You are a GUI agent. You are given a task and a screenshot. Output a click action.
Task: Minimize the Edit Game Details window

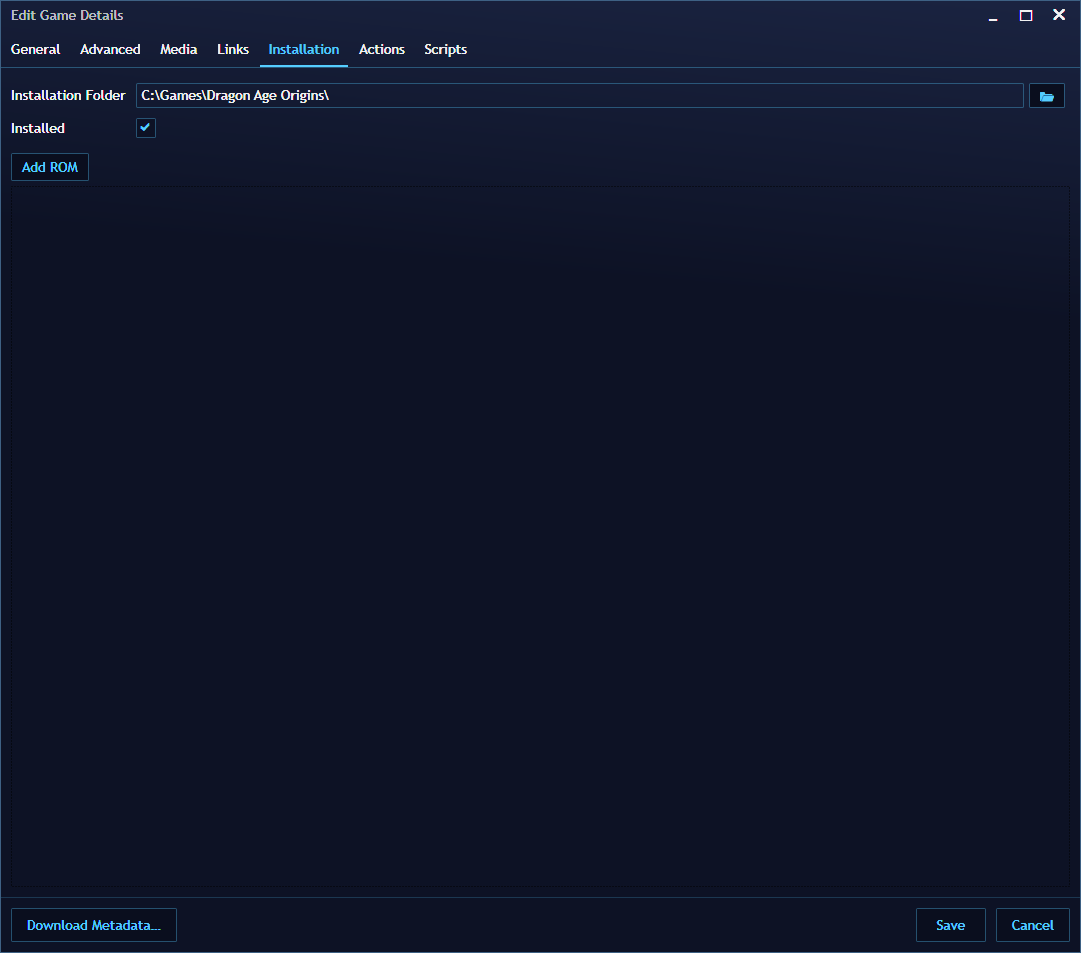[x=992, y=15]
